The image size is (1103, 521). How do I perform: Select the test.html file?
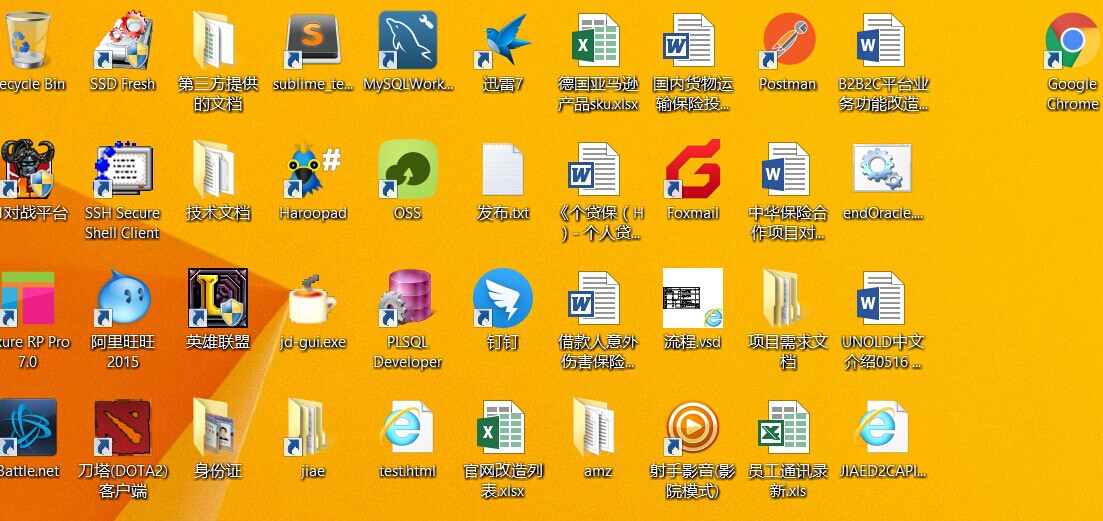[x=408, y=427]
